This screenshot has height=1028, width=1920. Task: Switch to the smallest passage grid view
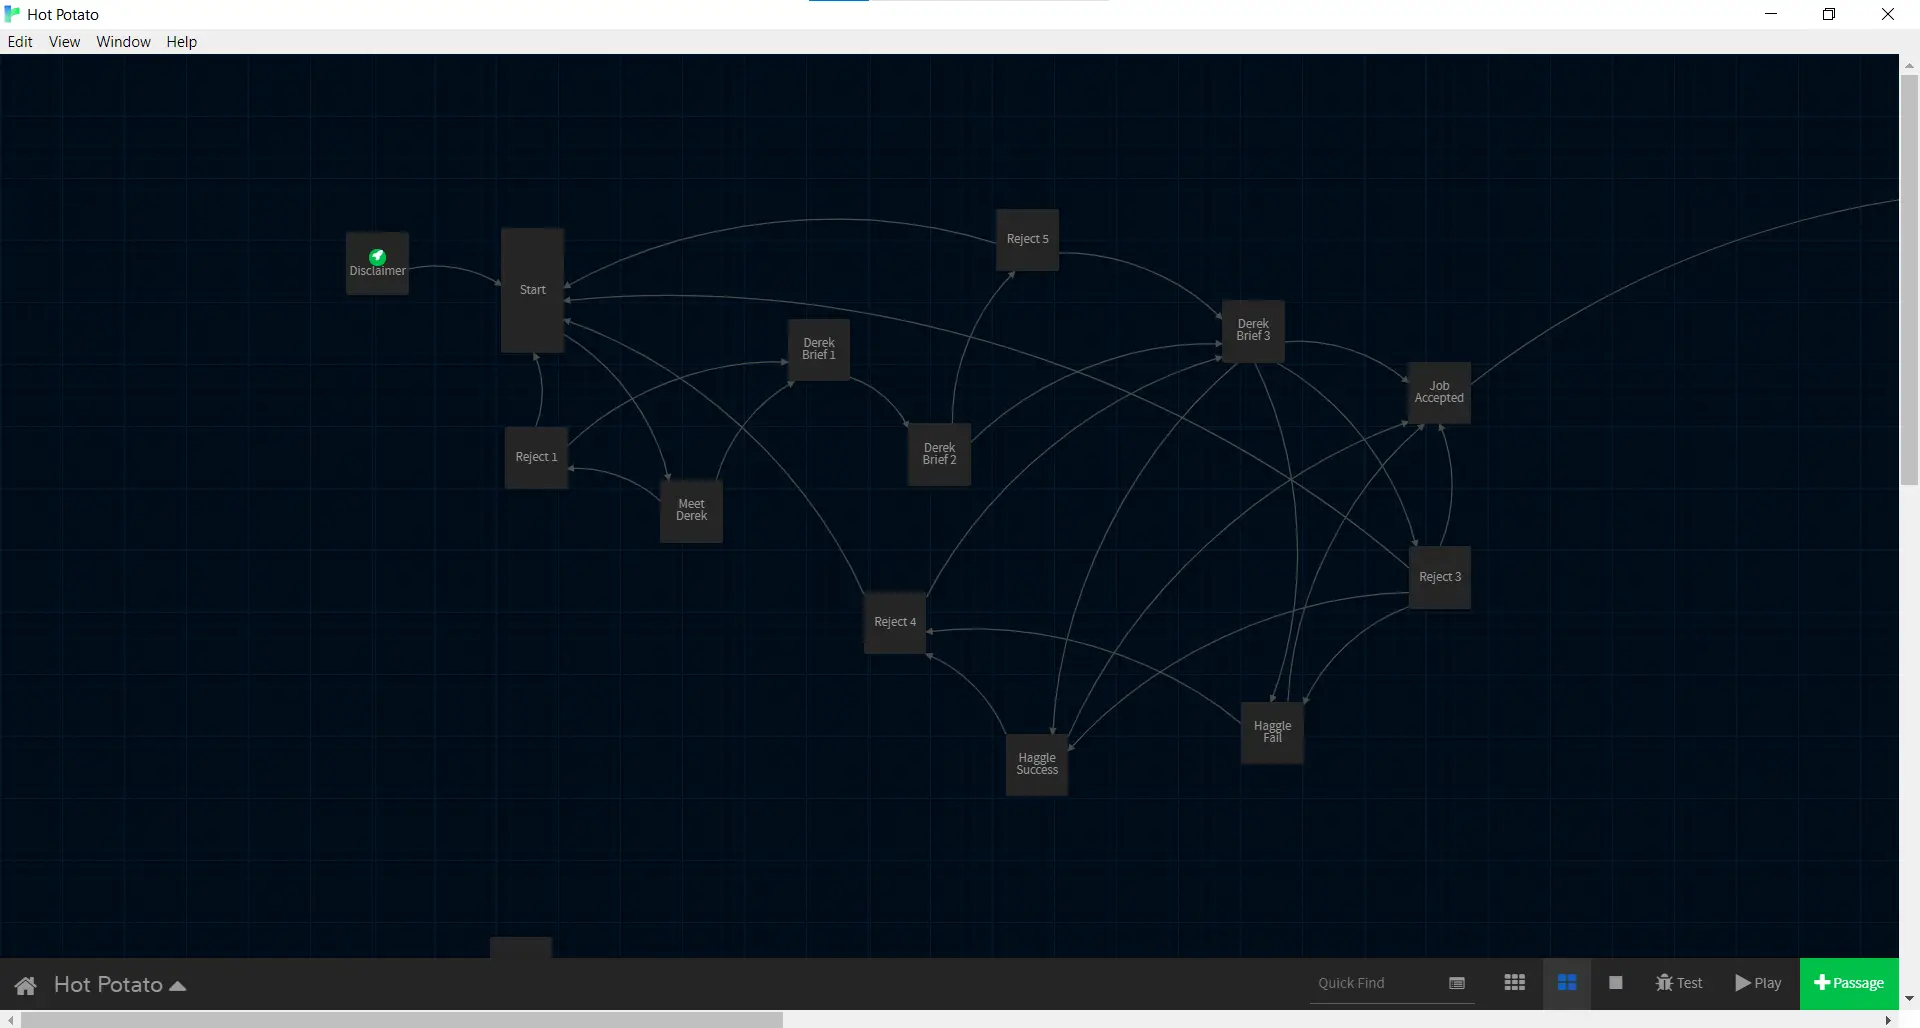[1514, 984]
